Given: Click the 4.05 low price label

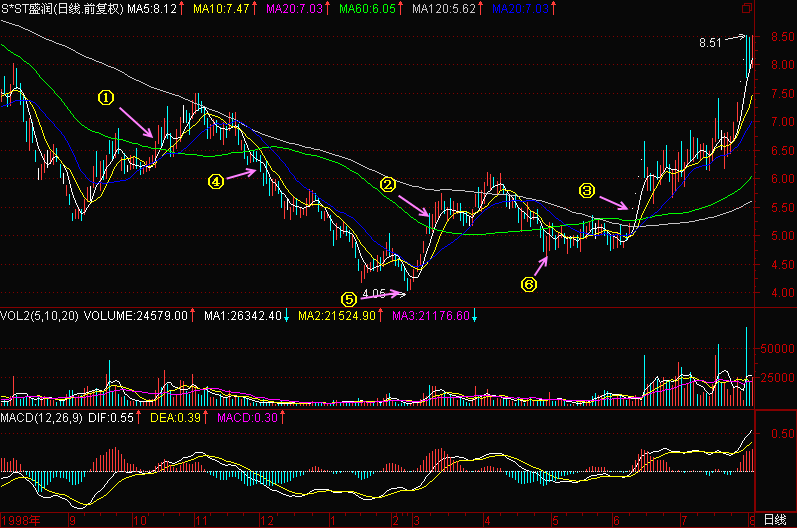Looking at the screenshot, I should click(x=374, y=293).
